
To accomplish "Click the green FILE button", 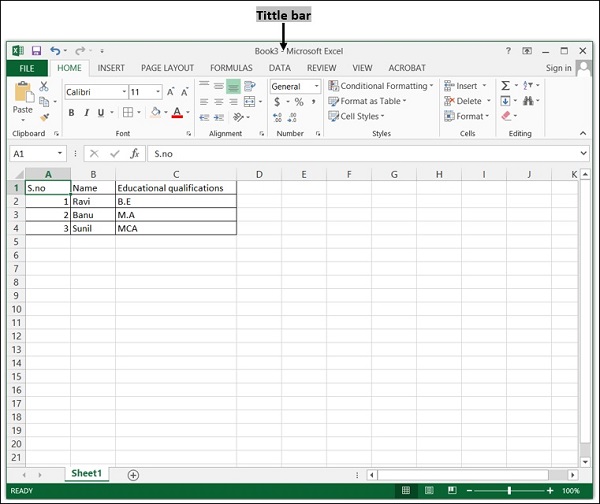I will click(26, 68).
